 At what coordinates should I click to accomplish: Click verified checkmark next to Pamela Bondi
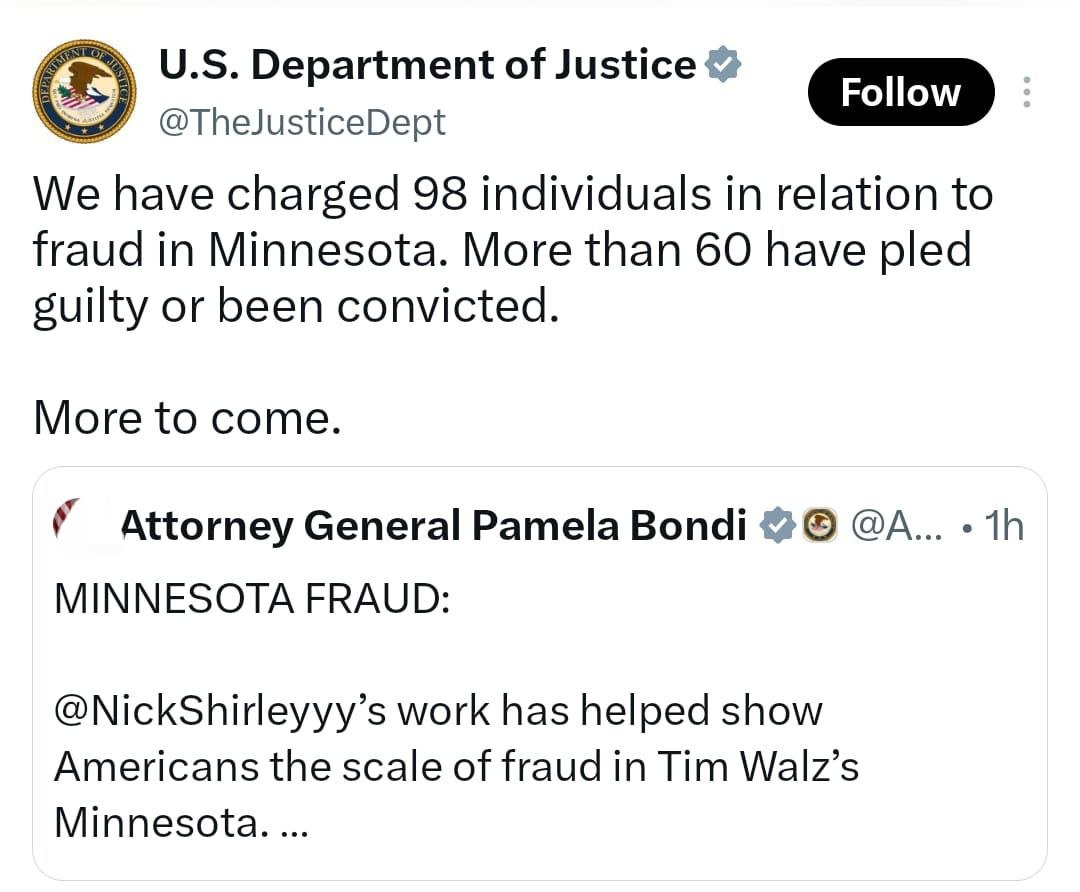(x=776, y=525)
